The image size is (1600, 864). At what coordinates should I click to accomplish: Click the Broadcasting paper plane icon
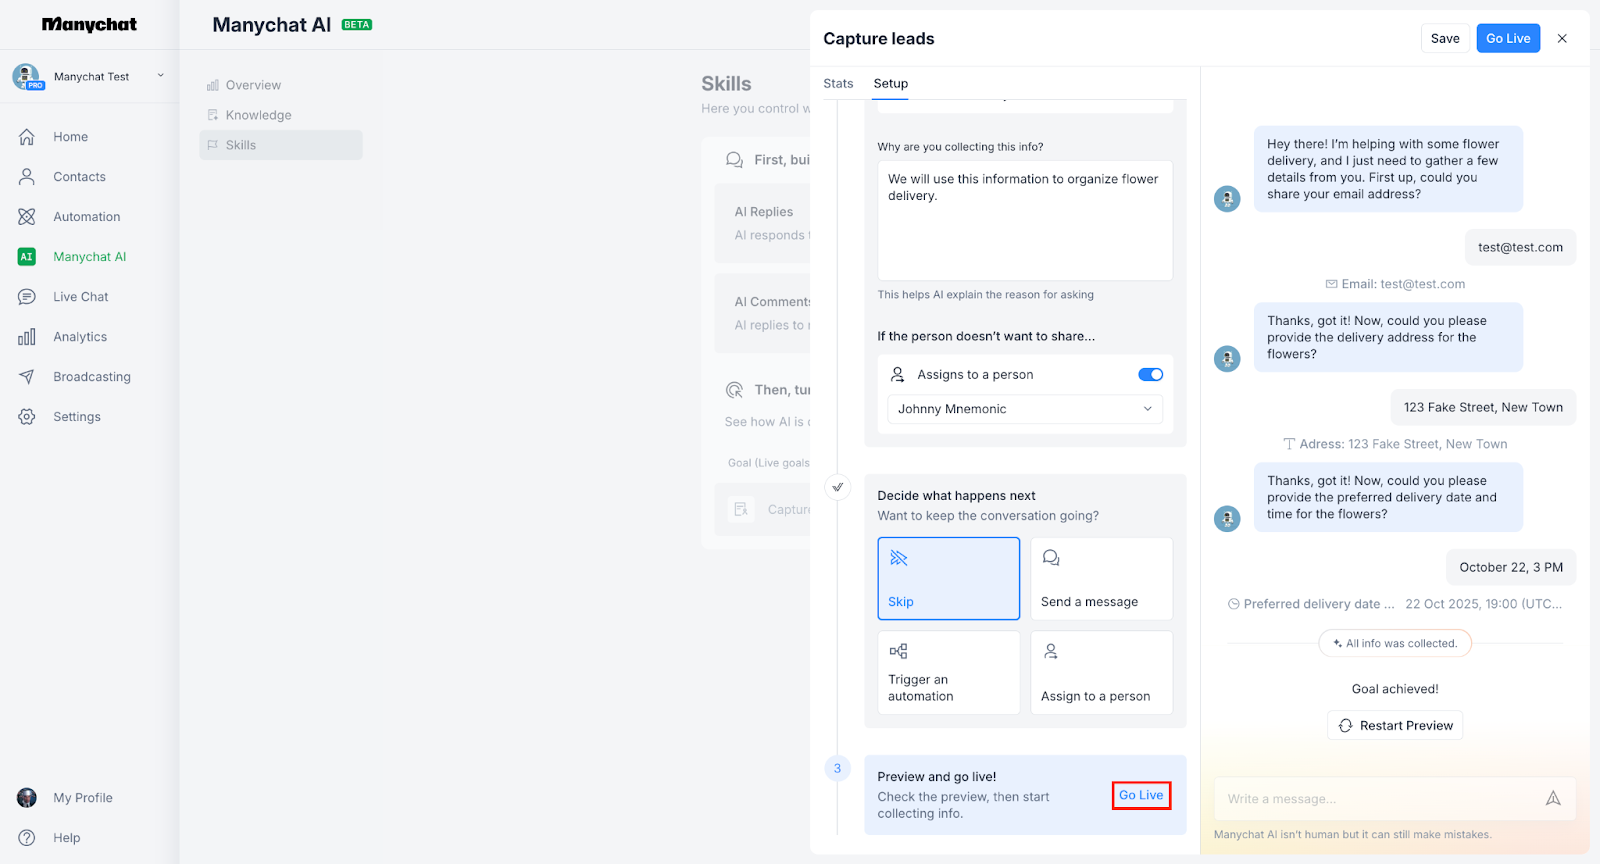click(27, 377)
